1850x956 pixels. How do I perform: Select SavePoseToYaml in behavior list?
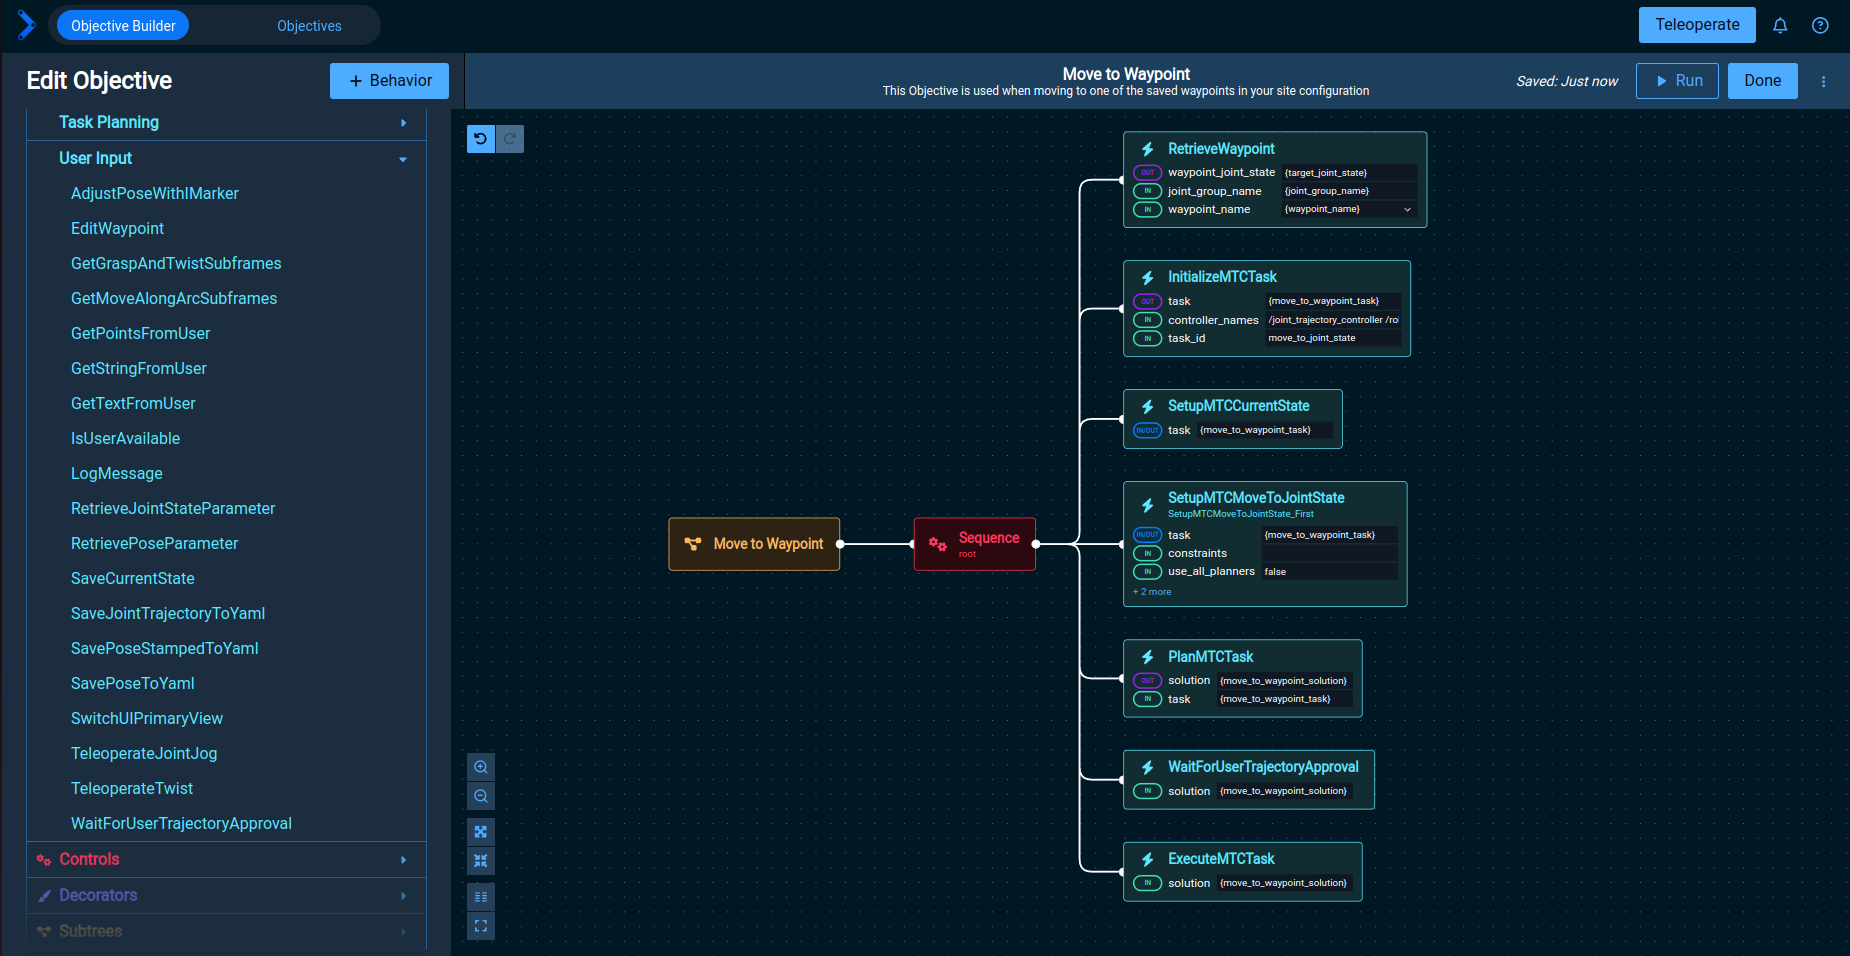pyautogui.click(x=133, y=684)
